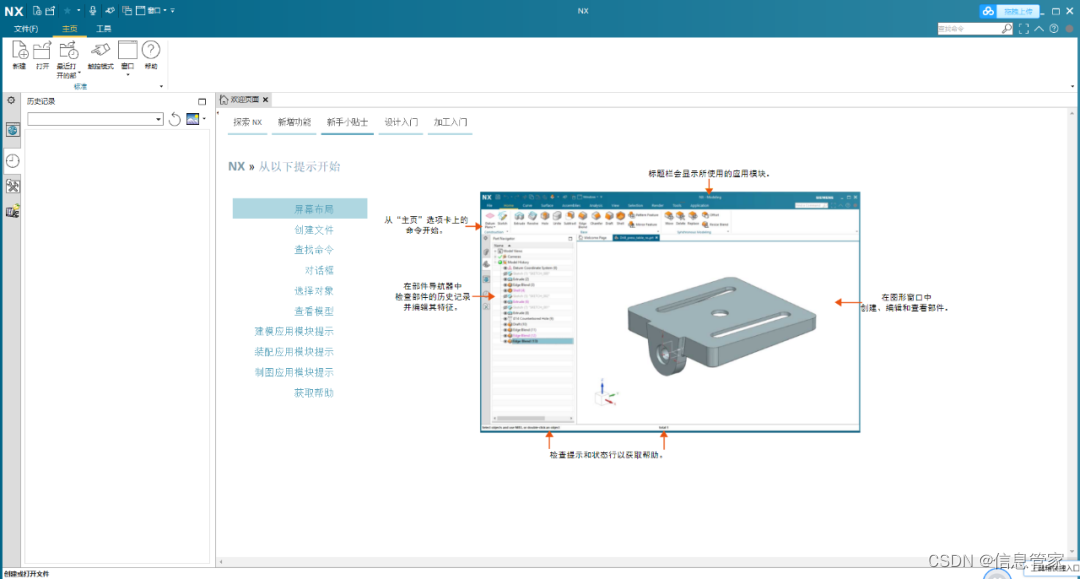Maximize the 历史记录 panel square icon
1080x579 pixels.
click(202, 101)
